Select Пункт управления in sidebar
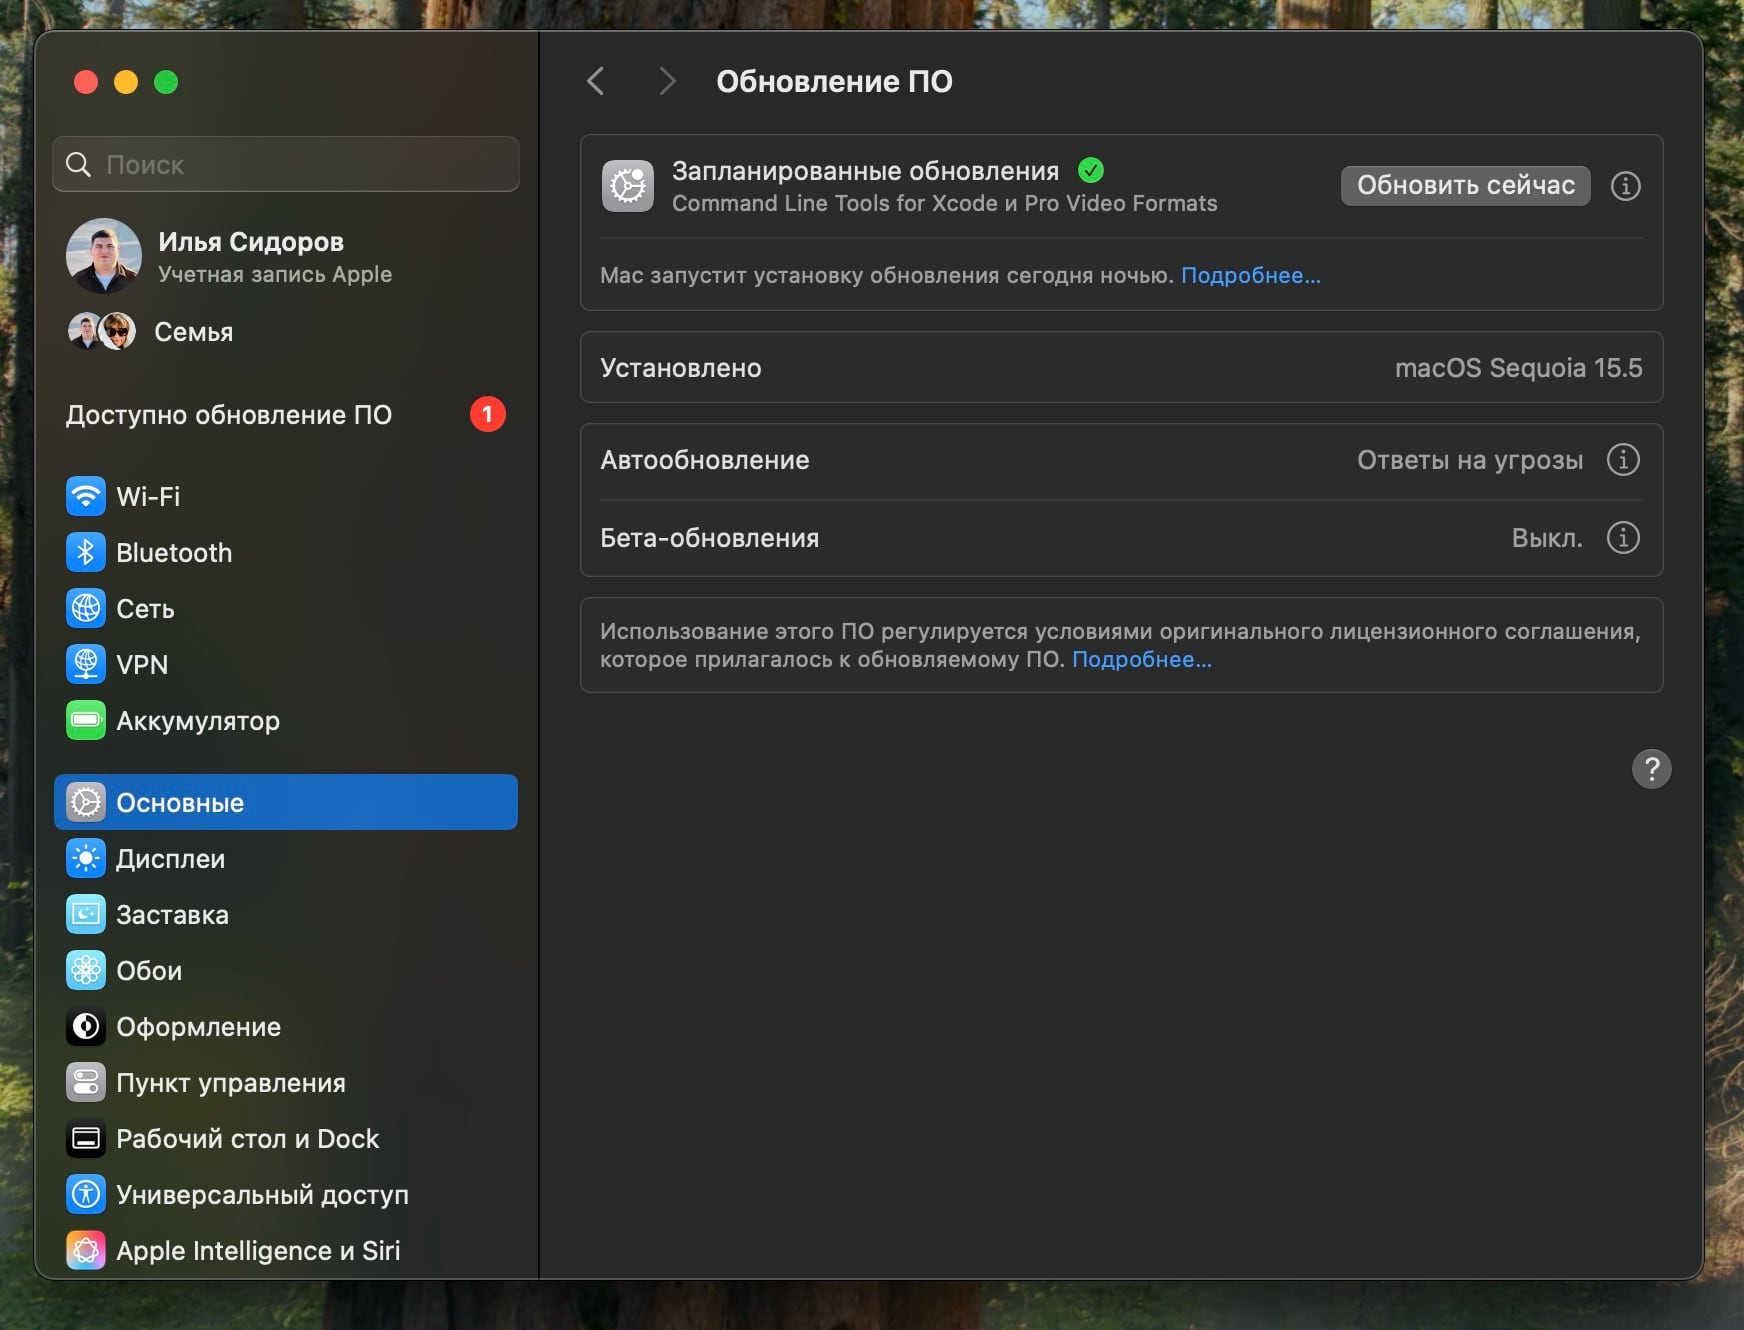Image resolution: width=1744 pixels, height=1330 pixels. point(230,1082)
